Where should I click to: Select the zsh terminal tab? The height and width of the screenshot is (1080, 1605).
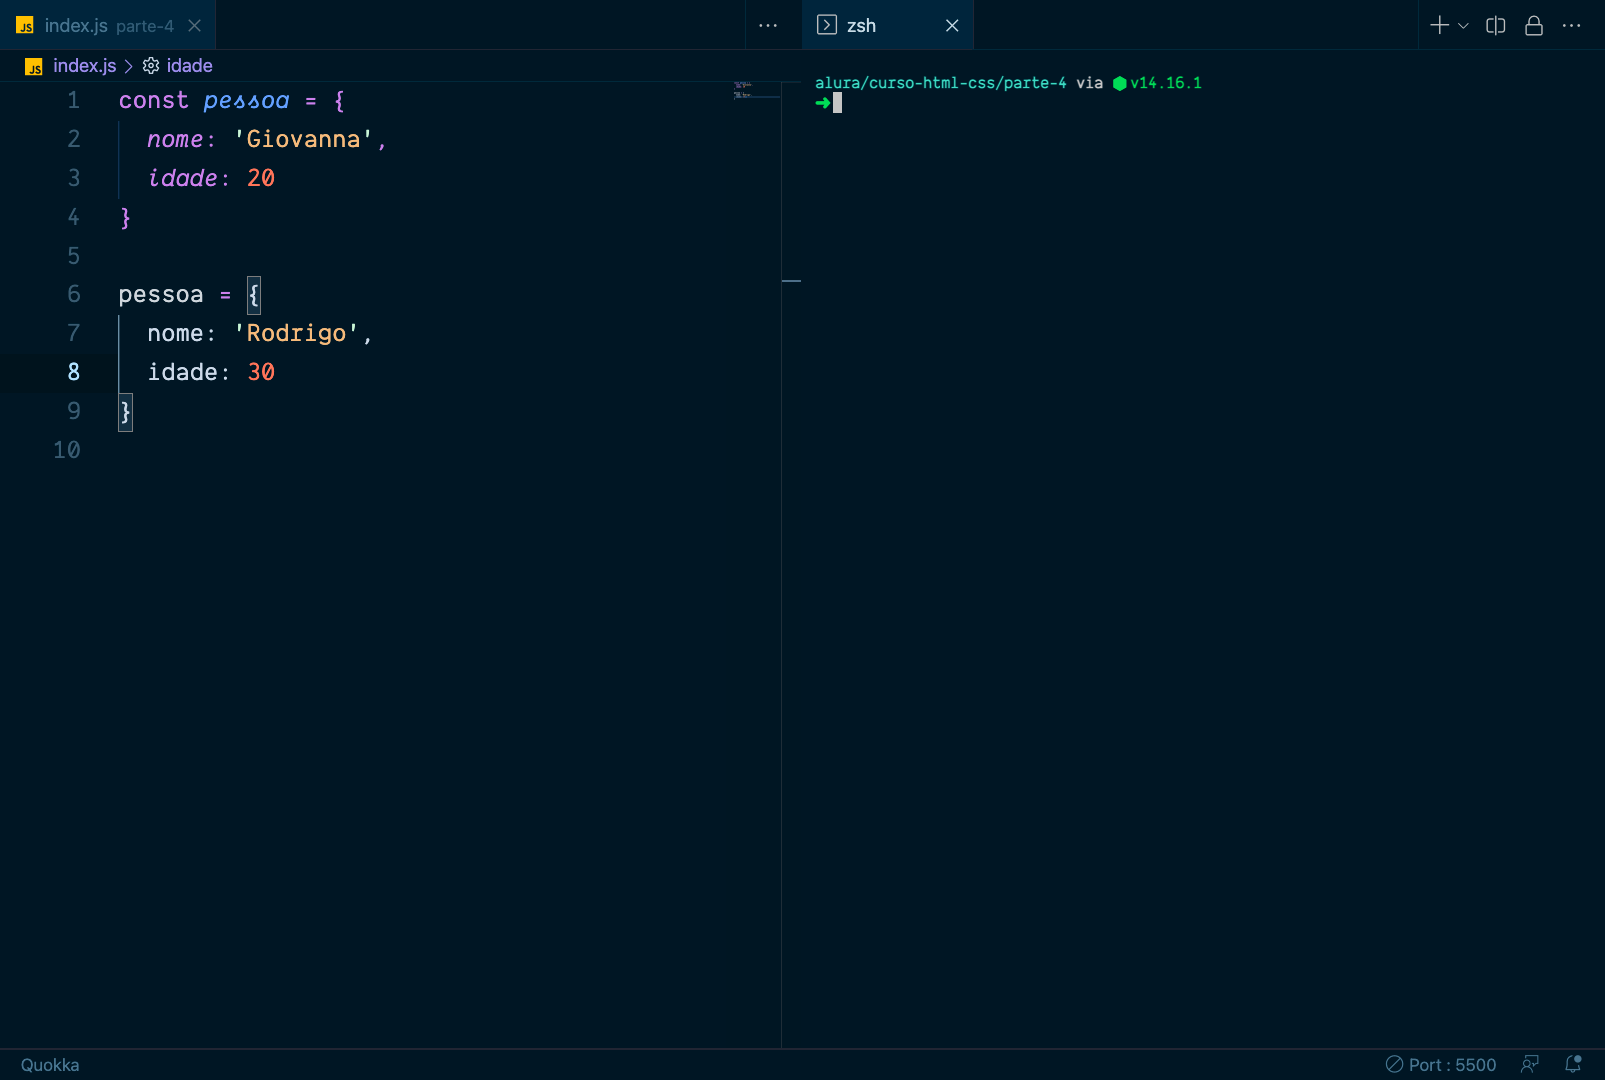pyautogui.click(x=887, y=25)
